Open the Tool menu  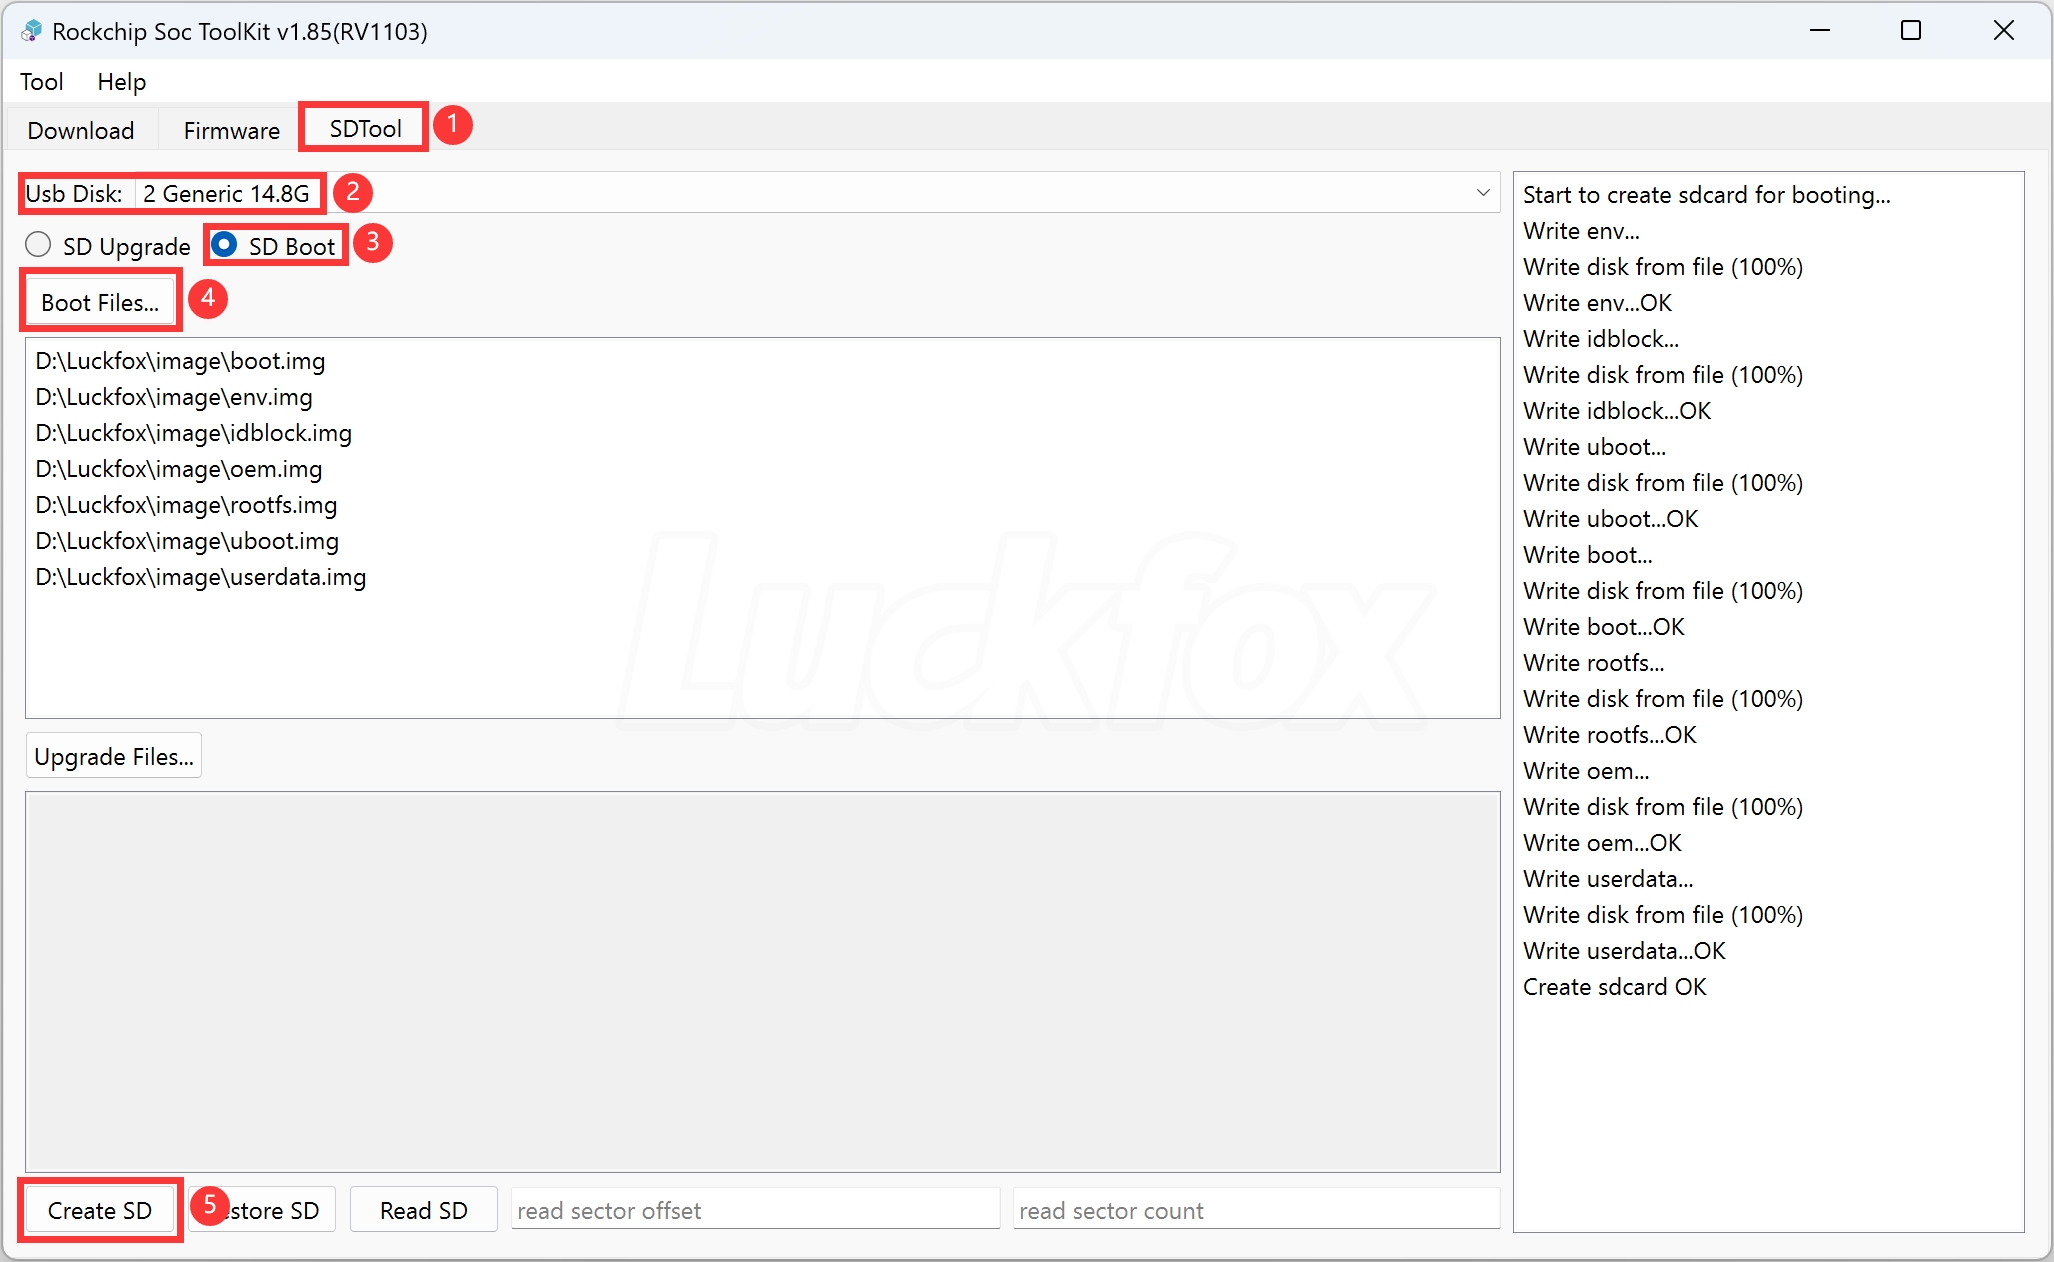[41, 82]
